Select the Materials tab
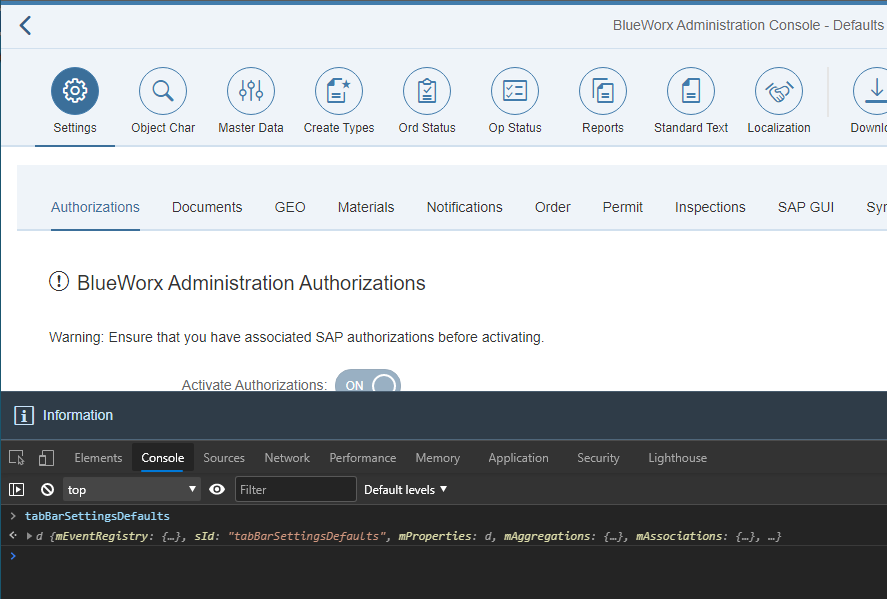 point(366,208)
